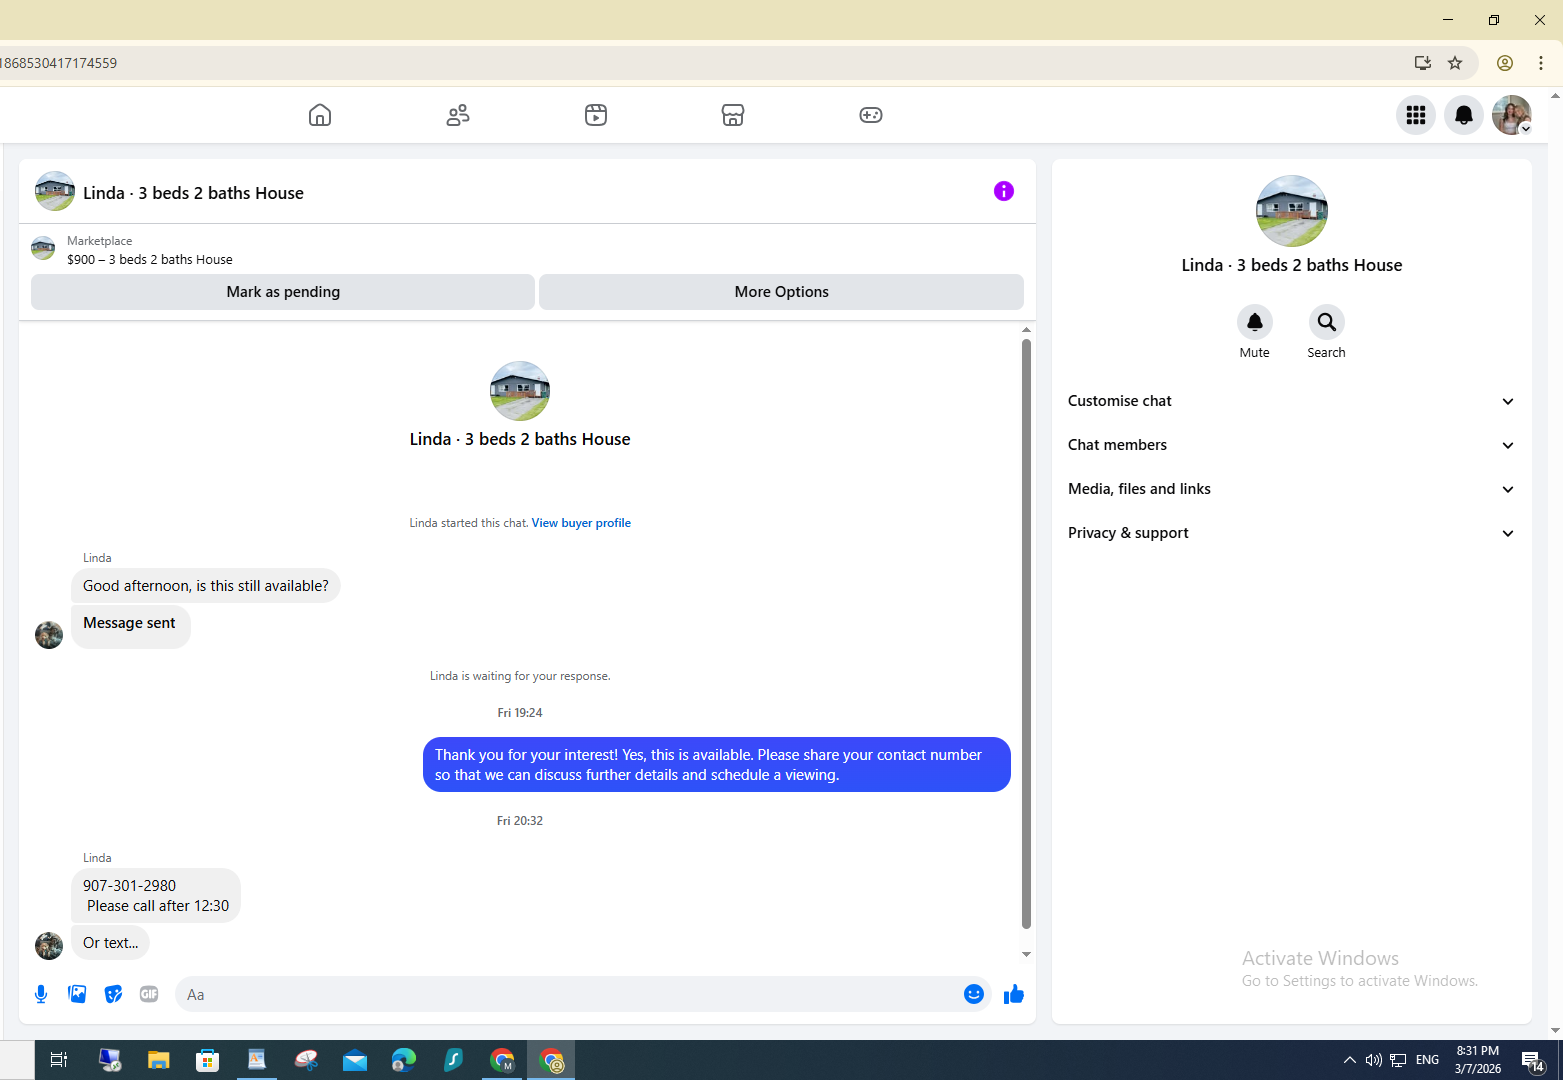This screenshot has width=1563, height=1080.
Task: Click the listing thumbnail in the Marketplace row
Action: [x=43, y=248]
